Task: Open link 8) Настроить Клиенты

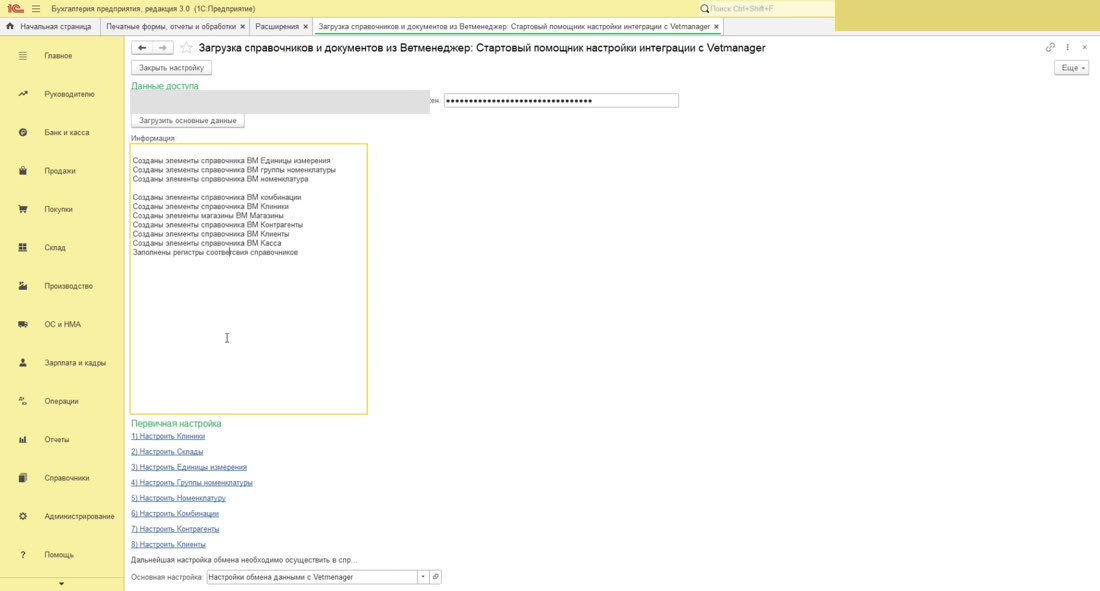Action: (168, 545)
